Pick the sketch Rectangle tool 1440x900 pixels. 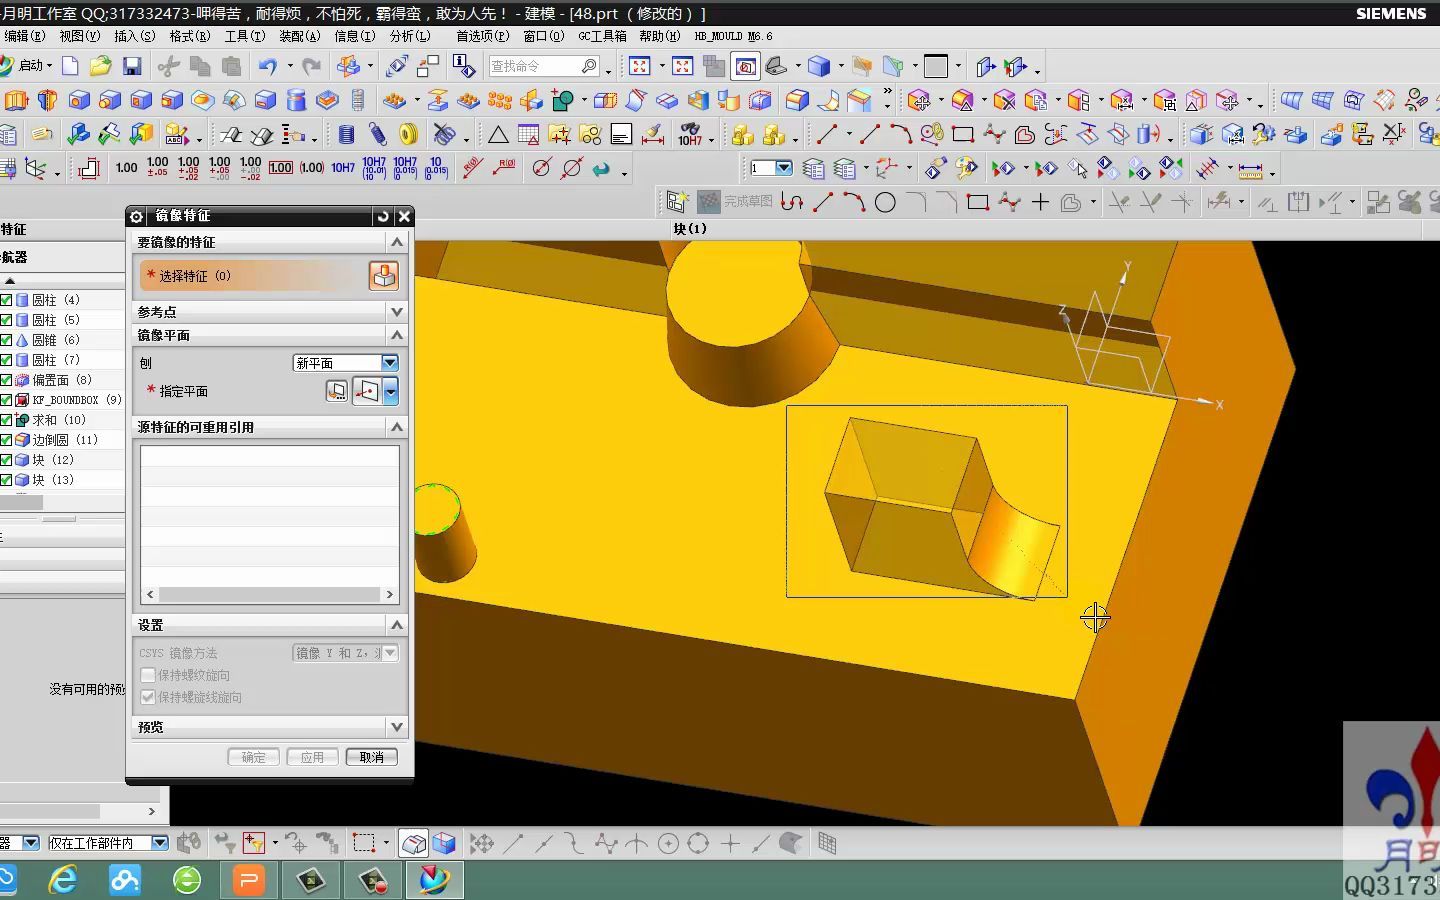pyautogui.click(x=978, y=203)
